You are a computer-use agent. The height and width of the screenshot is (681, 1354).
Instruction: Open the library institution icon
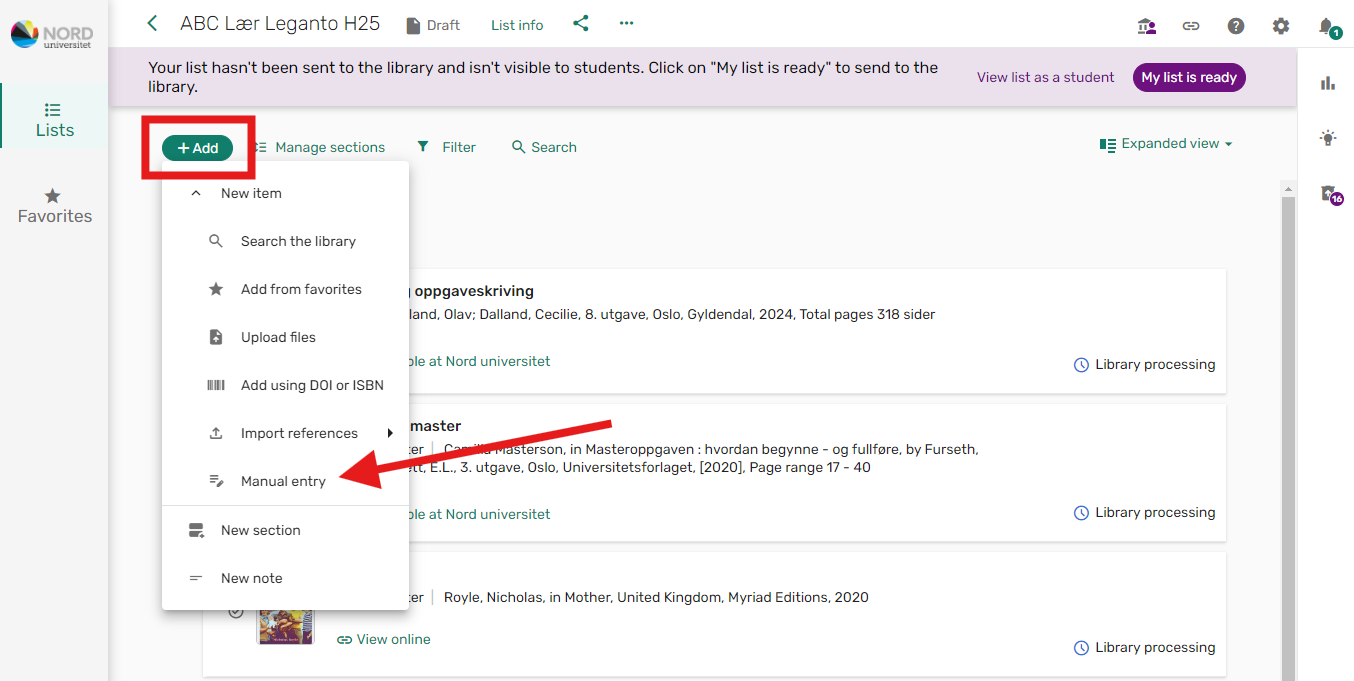coord(1147,26)
